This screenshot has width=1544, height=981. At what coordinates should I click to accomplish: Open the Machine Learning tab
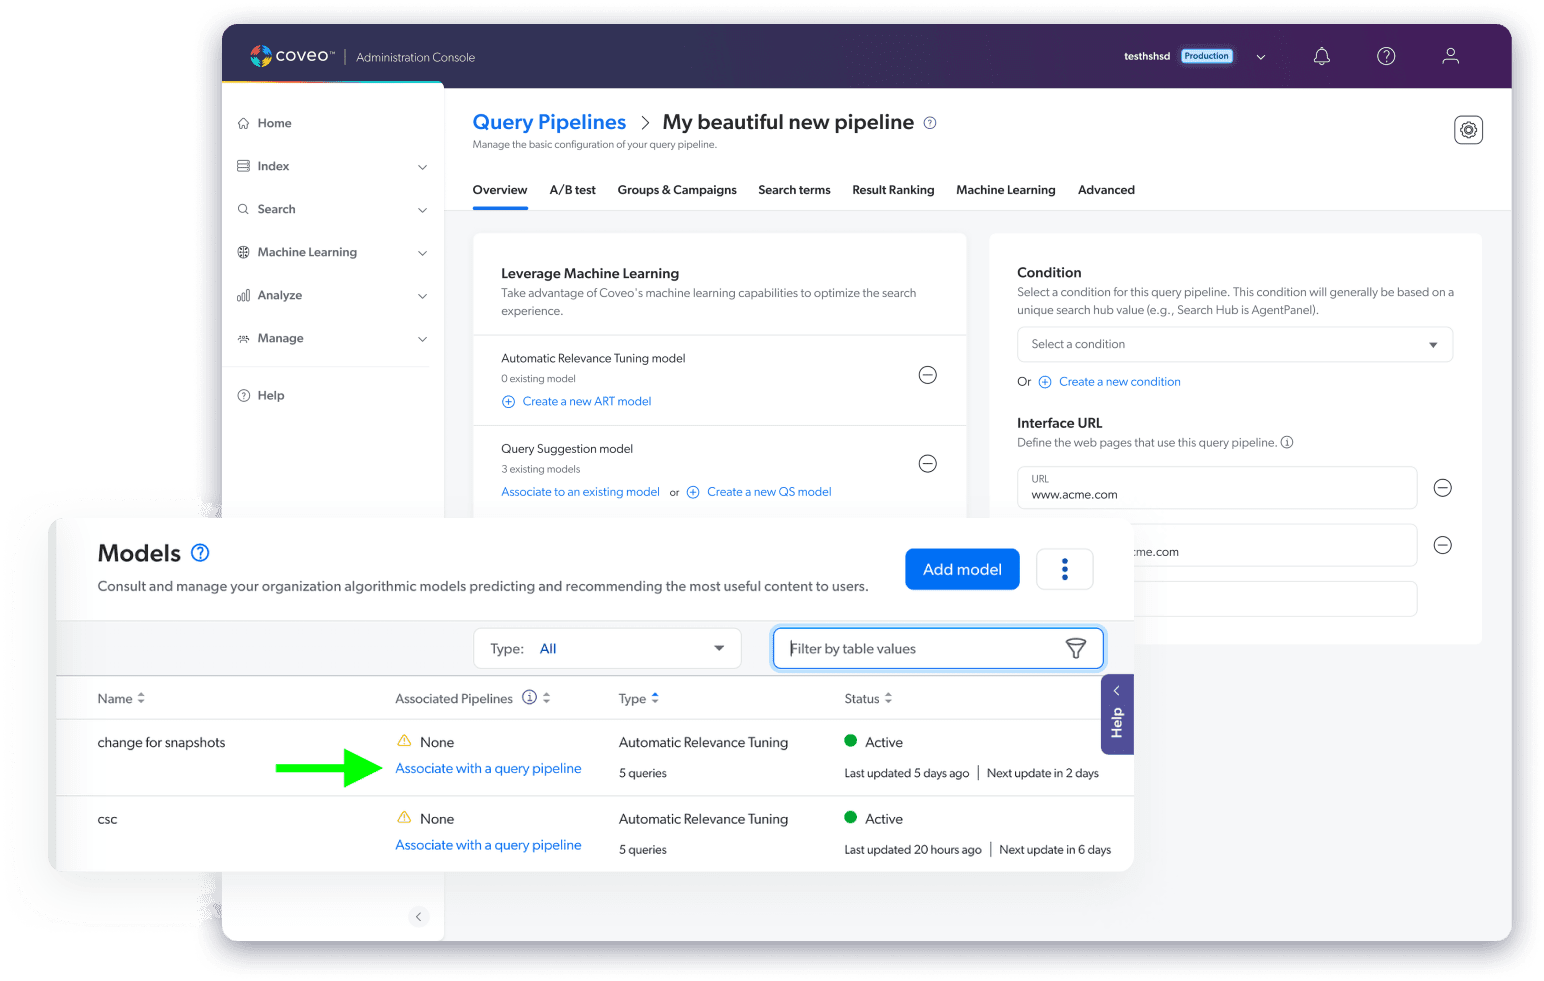point(1006,190)
